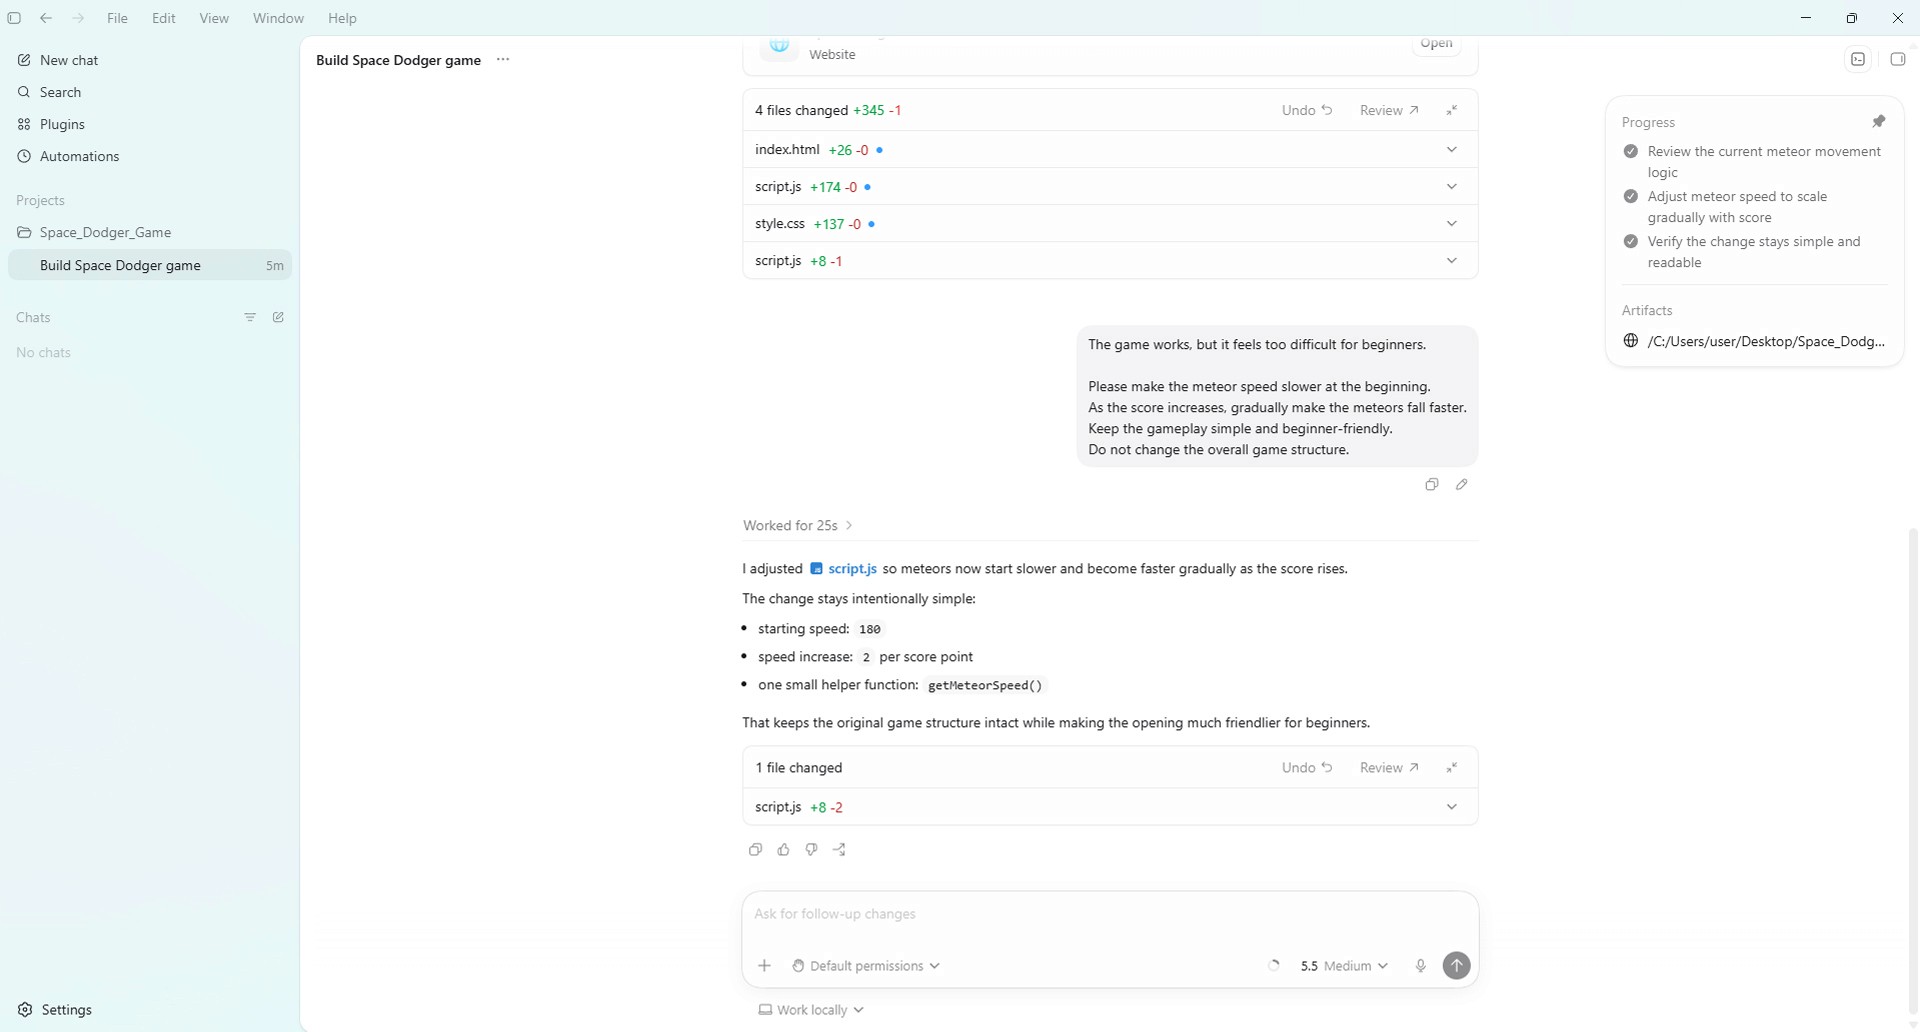This screenshot has width=1920, height=1032.
Task: Click the pin icon in Progress panel
Action: tap(1879, 122)
